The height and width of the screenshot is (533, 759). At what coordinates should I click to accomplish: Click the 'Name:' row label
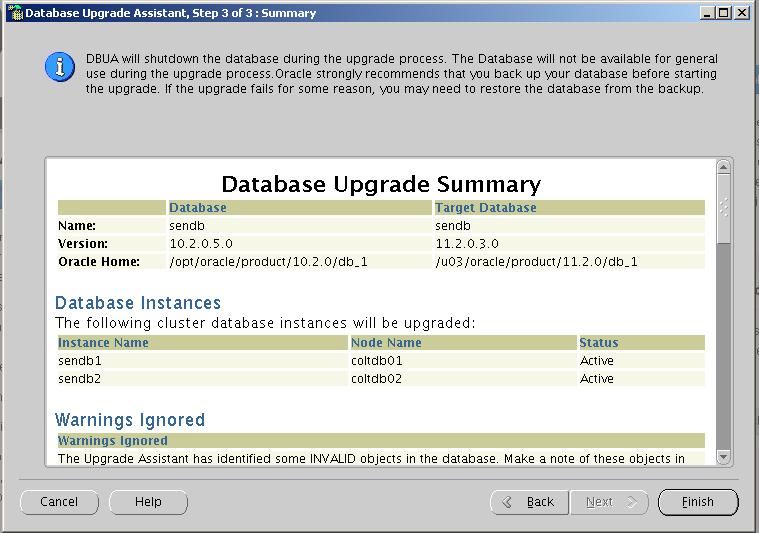tap(77, 226)
